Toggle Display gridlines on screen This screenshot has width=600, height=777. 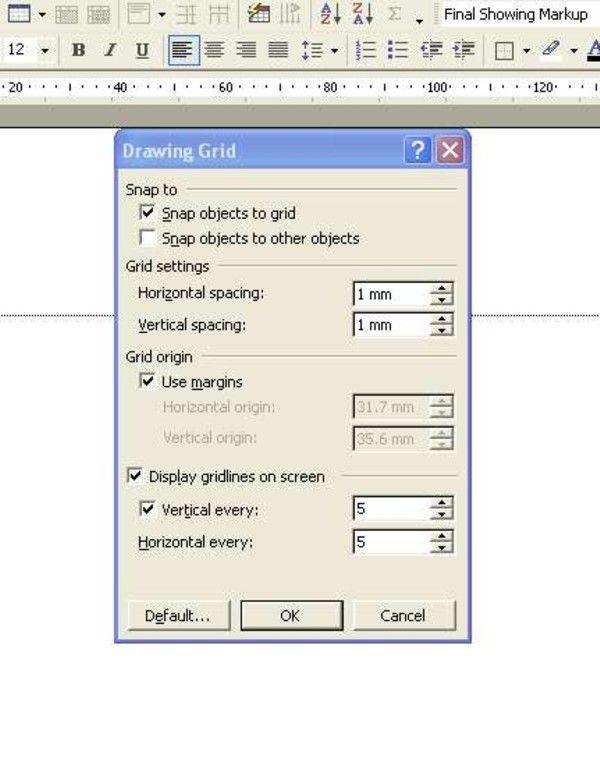[135, 477]
